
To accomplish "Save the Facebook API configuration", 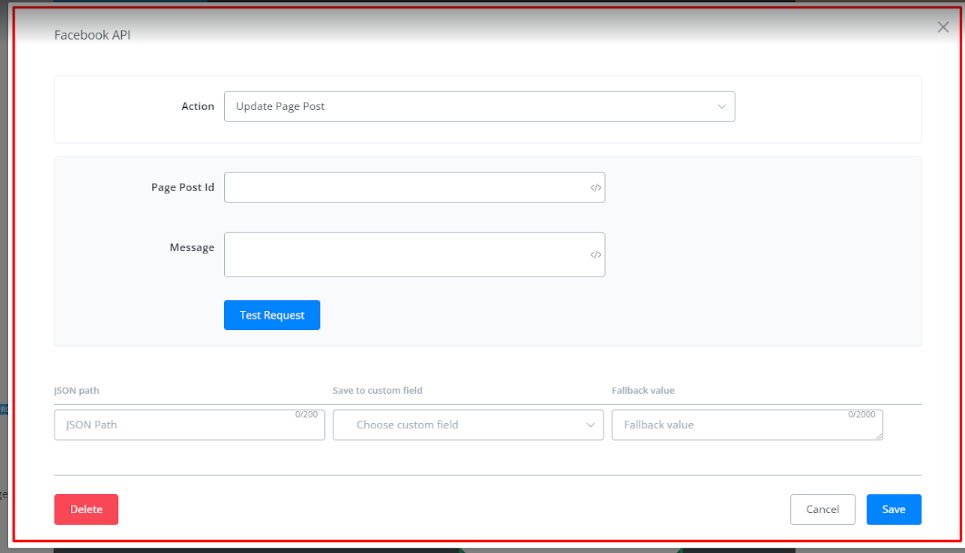I will click(893, 509).
